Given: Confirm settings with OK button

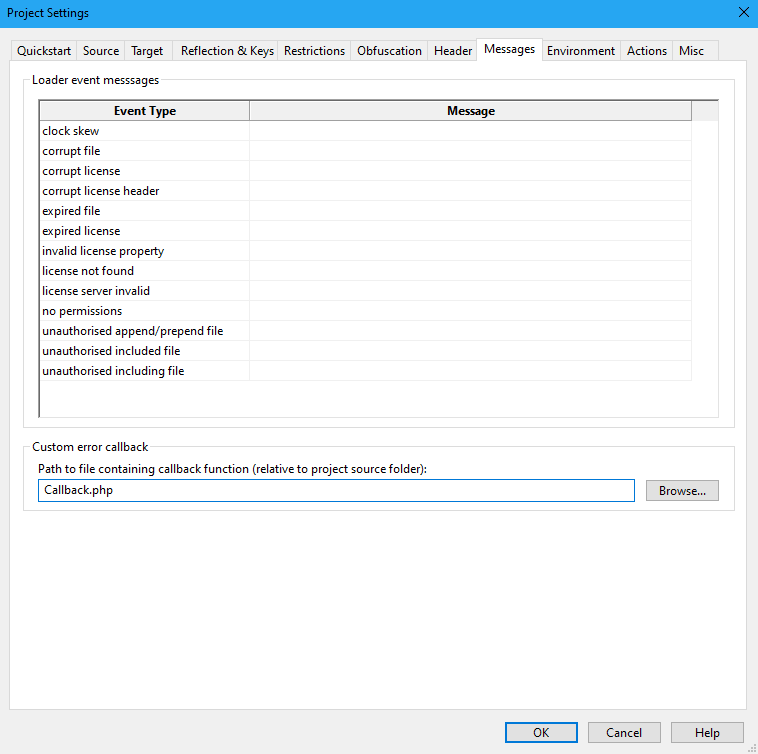Looking at the screenshot, I should [x=541, y=733].
